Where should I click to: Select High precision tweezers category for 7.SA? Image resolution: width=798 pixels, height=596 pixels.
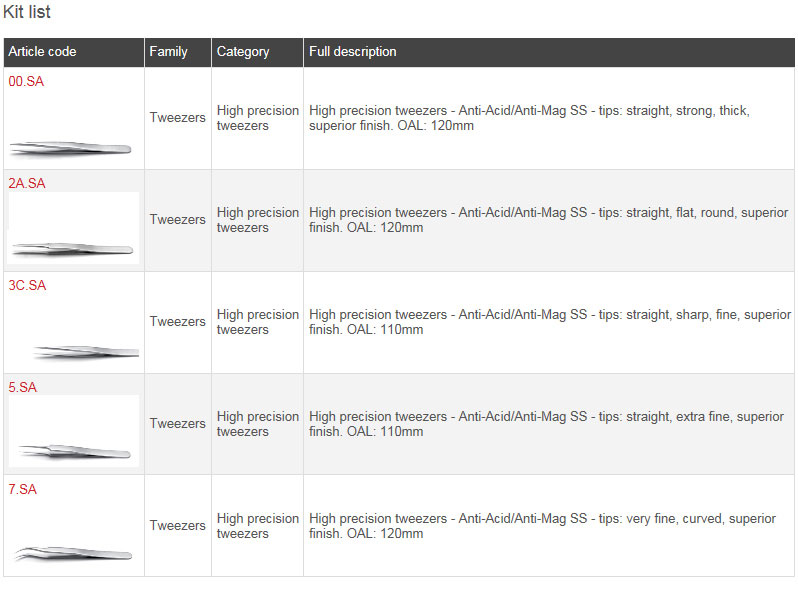(x=258, y=526)
